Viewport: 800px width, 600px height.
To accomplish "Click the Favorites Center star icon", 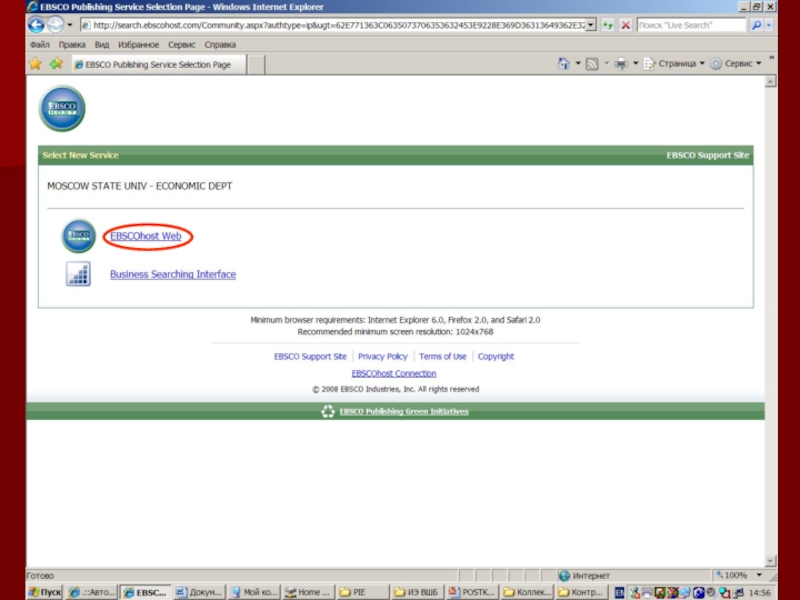I will (35, 64).
